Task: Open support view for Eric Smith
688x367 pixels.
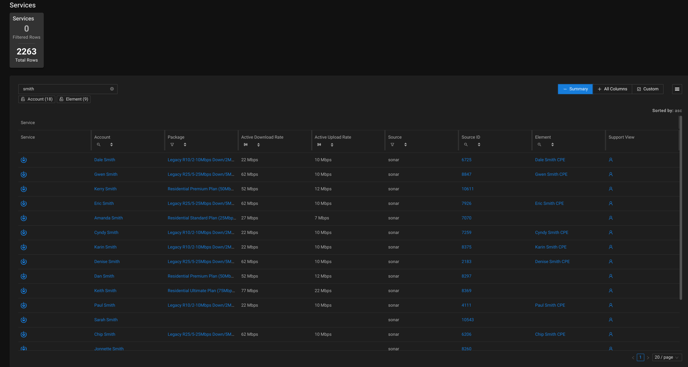Action: coord(611,203)
